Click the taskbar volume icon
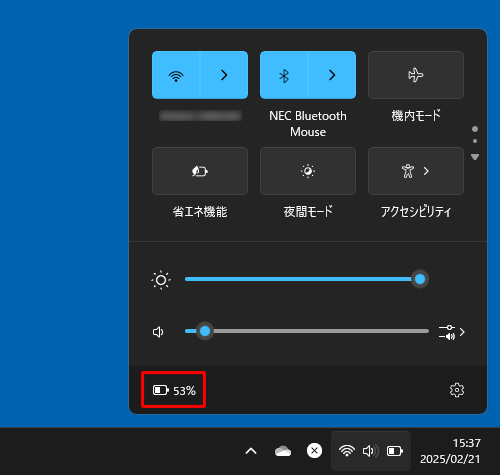This screenshot has height=475, width=500. tap(371, 451)
